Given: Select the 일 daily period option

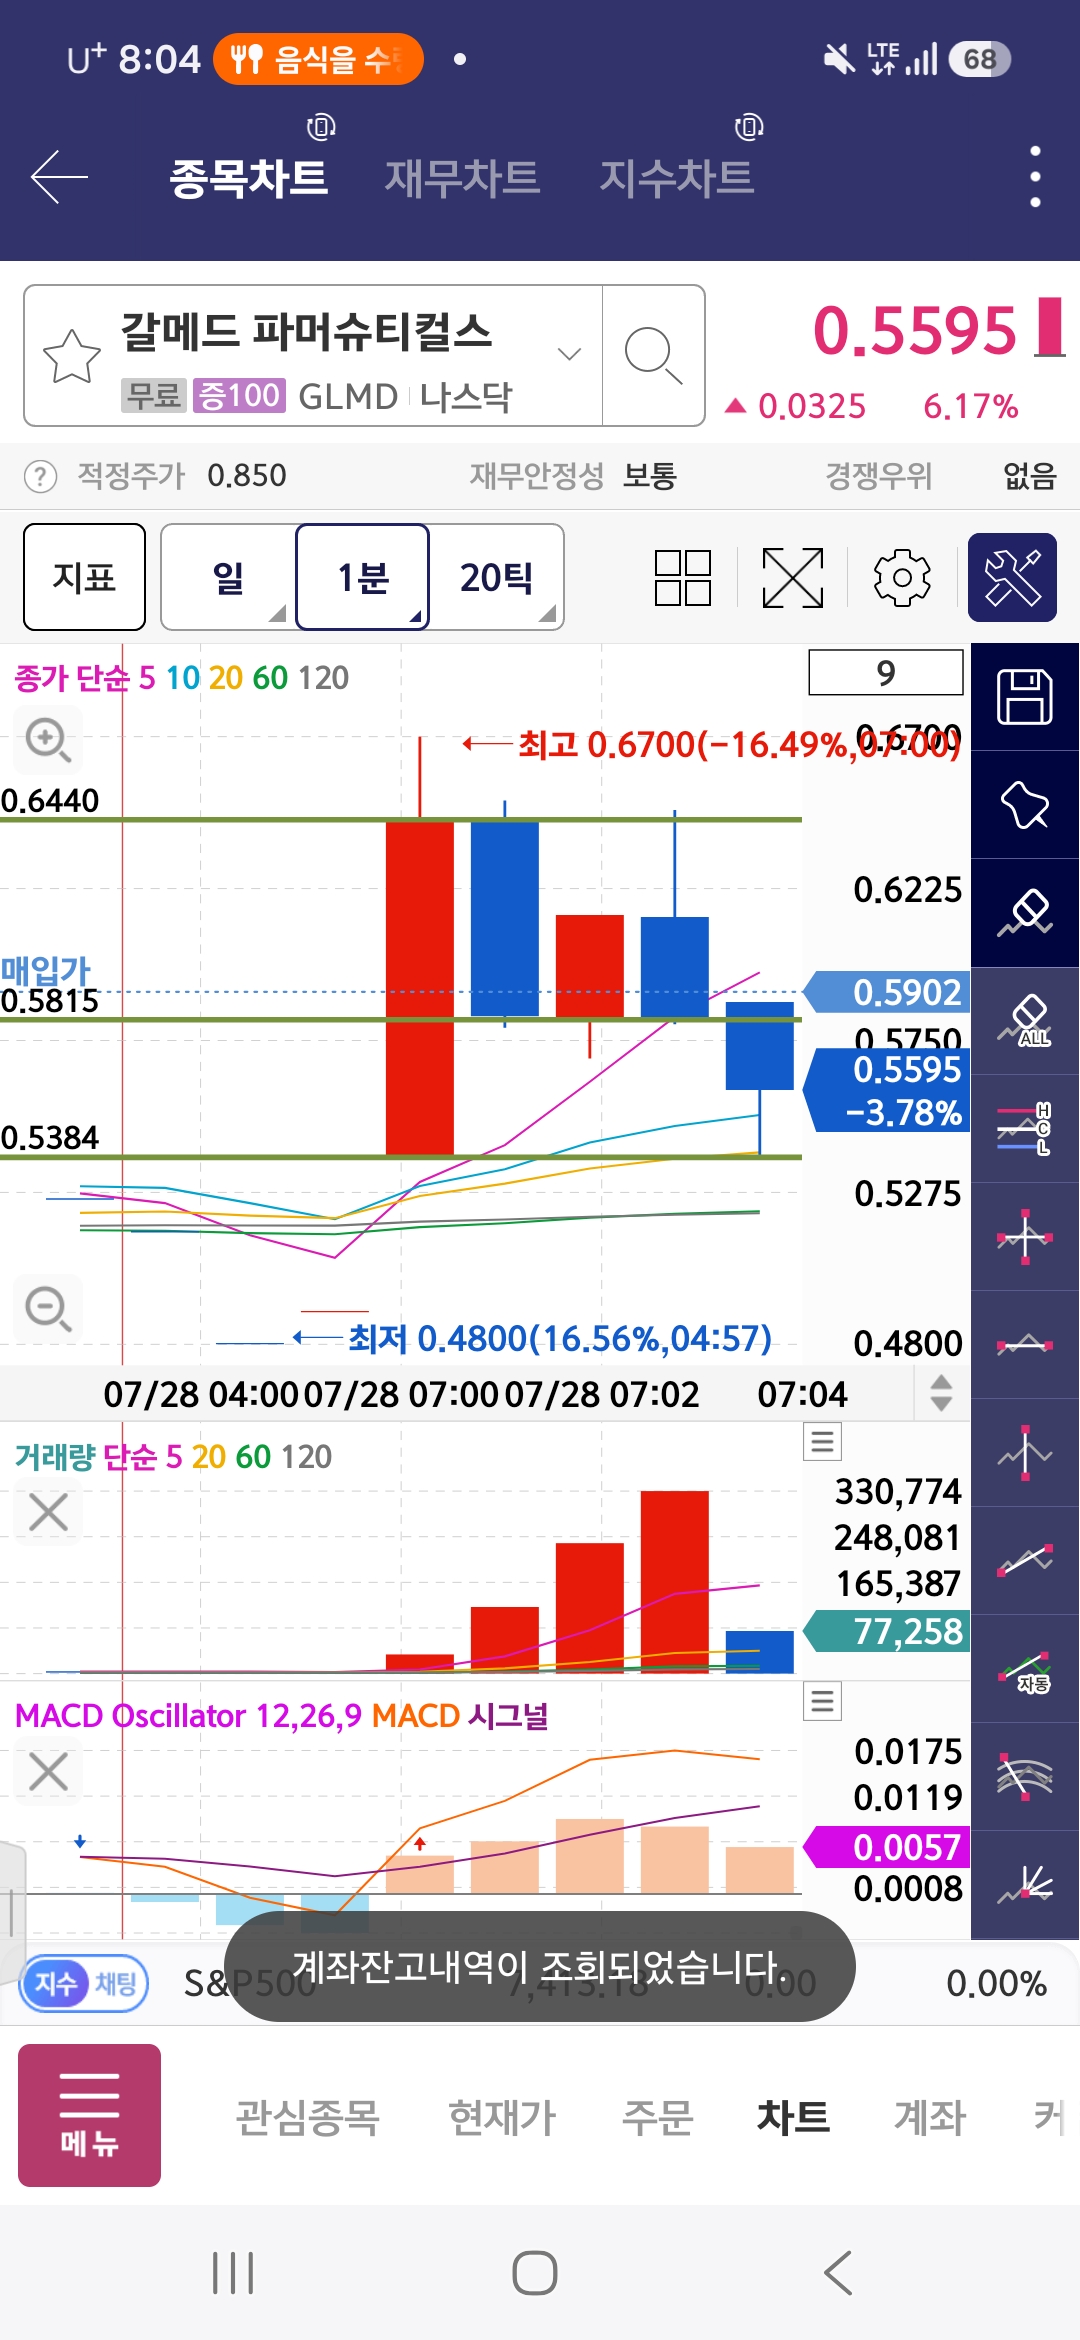Looking at the screenshot, I should [229, 577].
